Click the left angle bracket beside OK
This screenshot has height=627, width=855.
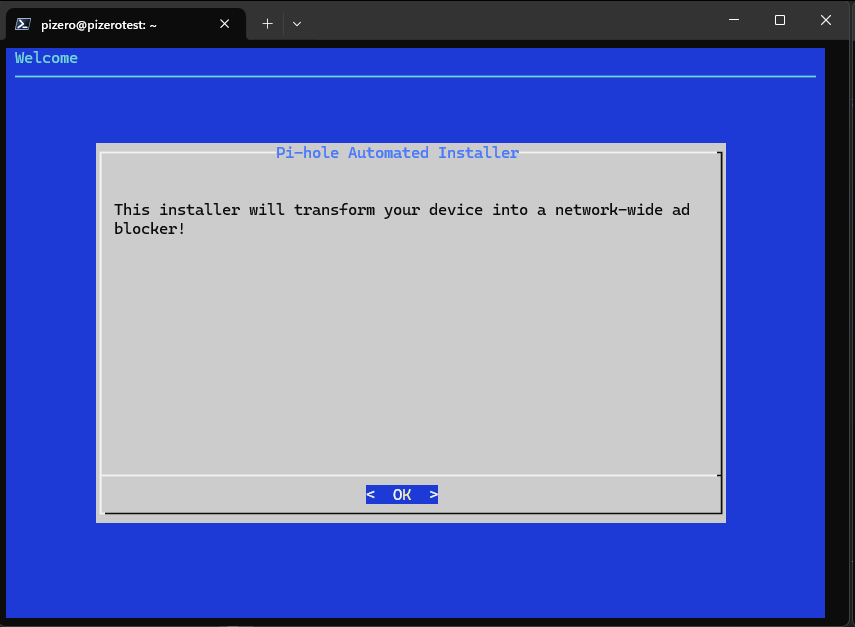(x=370, y=495)
